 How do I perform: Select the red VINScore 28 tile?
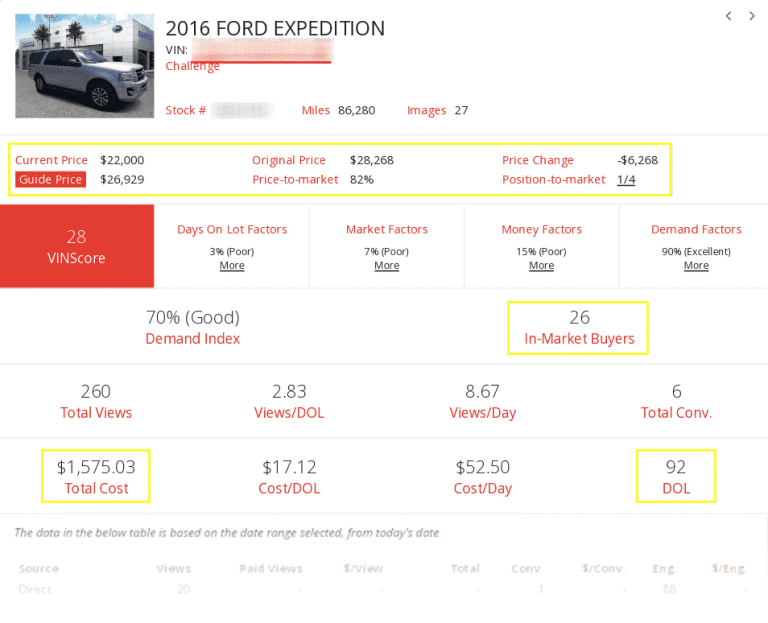point(77,246)
